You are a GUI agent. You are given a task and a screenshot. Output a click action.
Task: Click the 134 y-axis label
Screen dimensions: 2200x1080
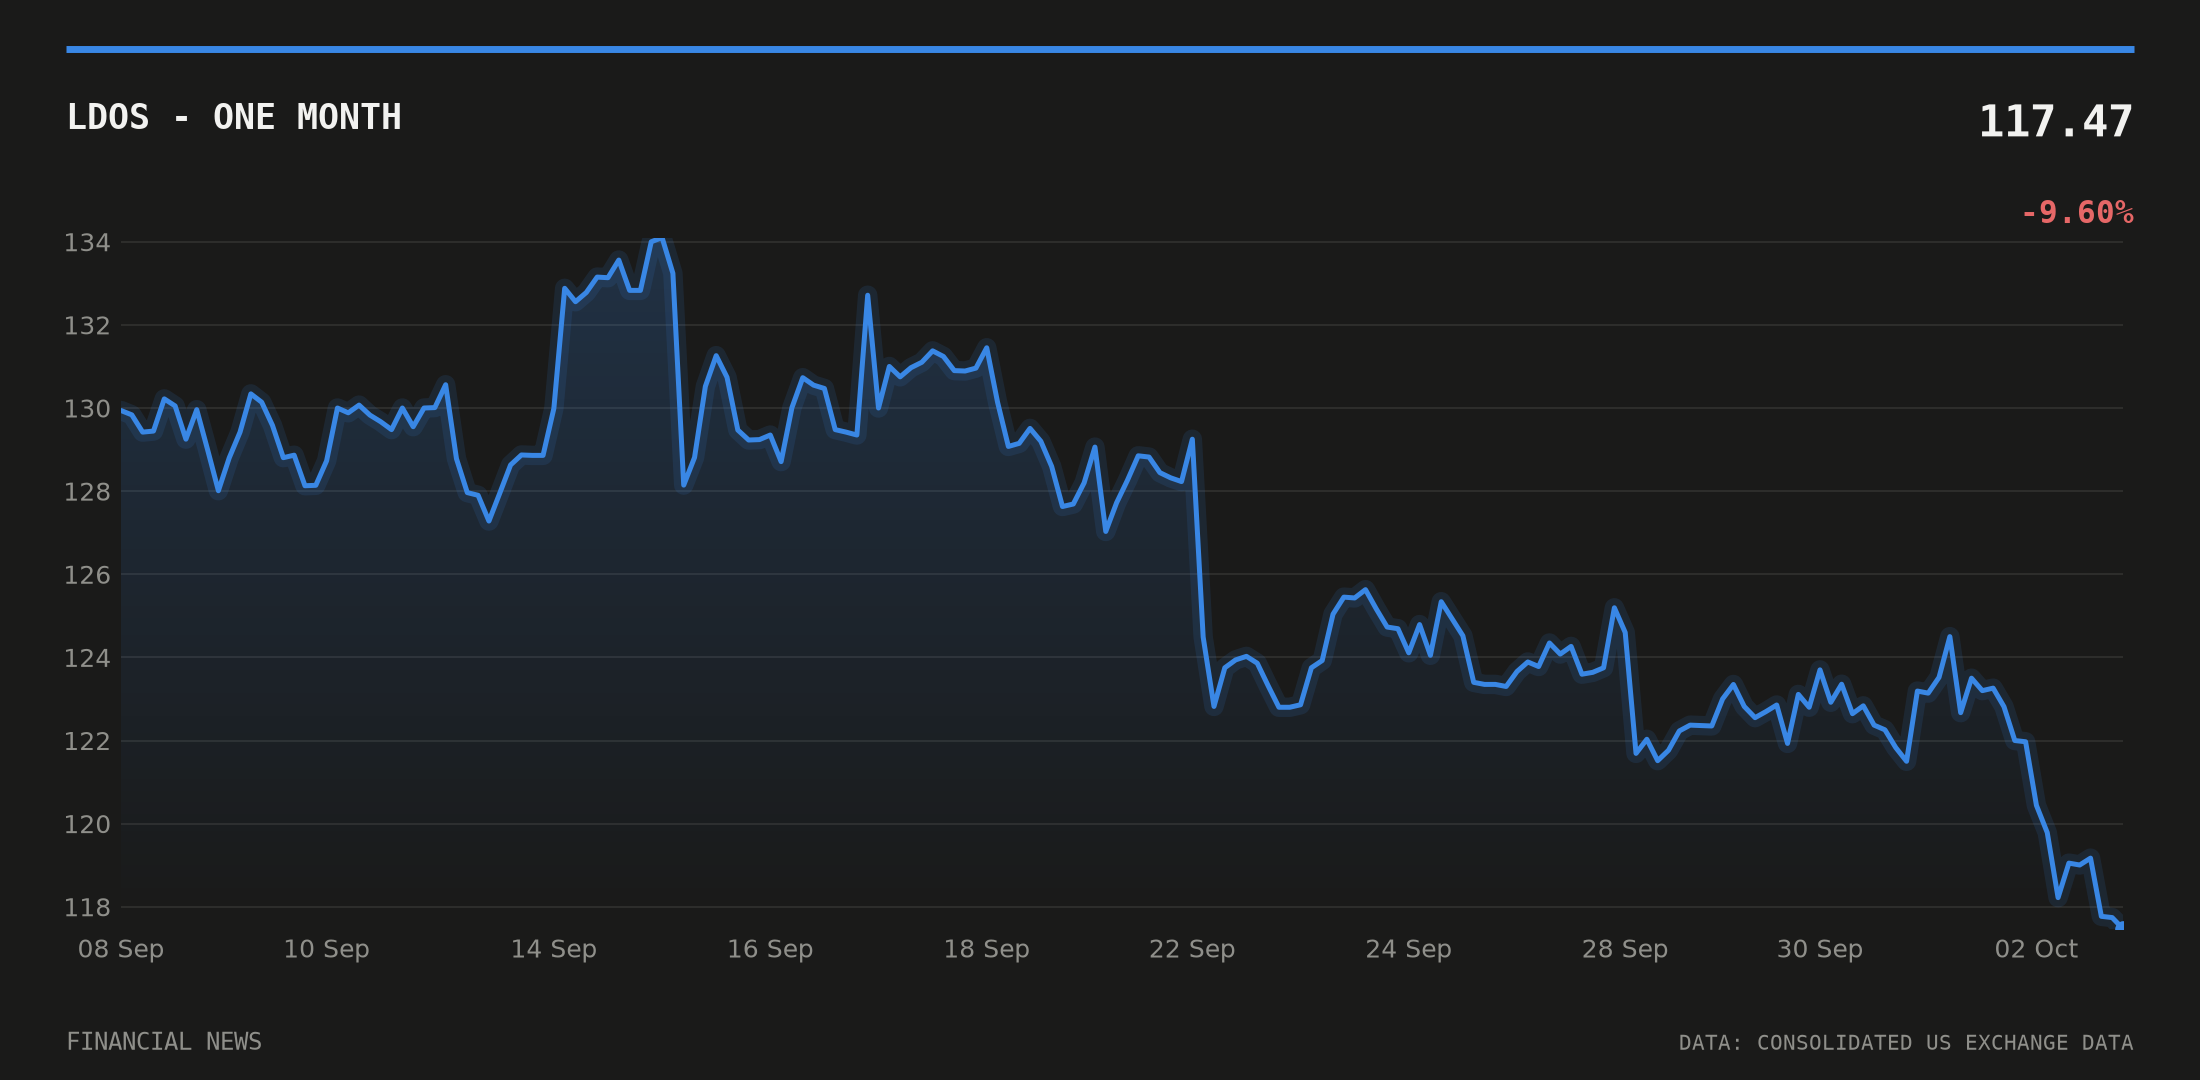pos(87,243)
